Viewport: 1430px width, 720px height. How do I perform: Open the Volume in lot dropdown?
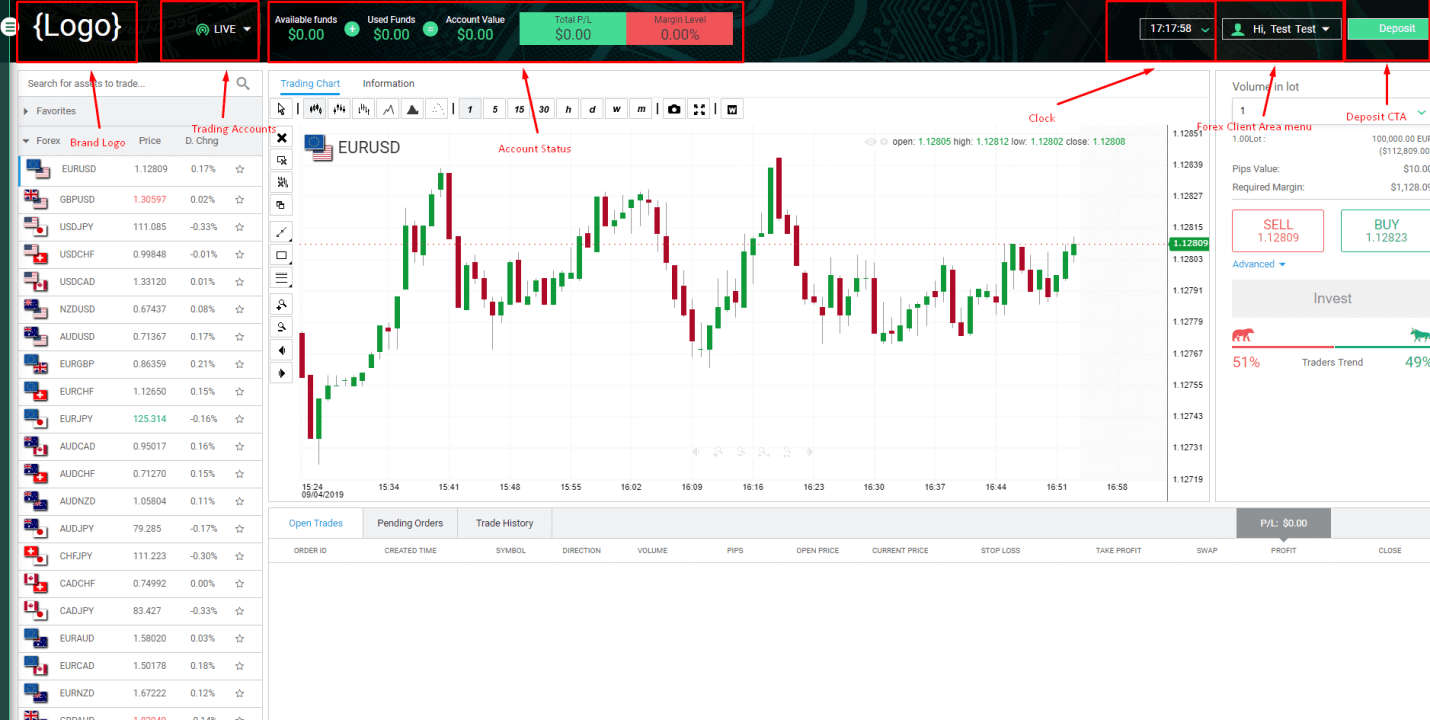coord(1330,111)
